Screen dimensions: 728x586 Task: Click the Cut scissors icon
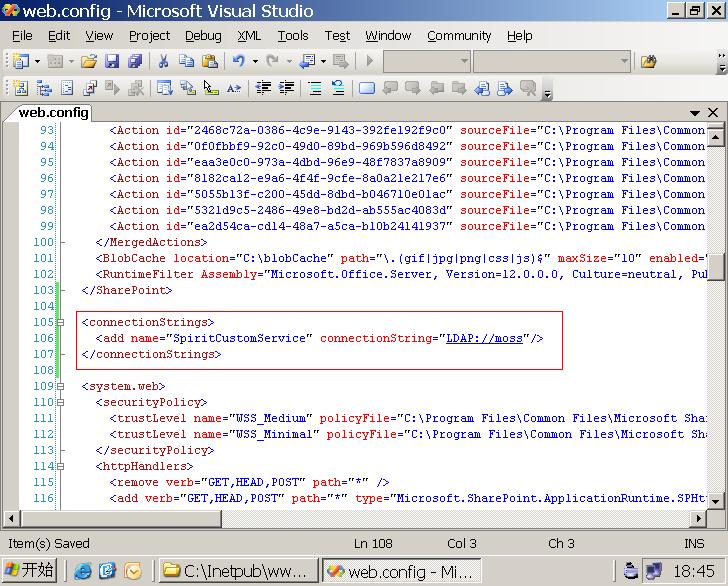(164, 62)
